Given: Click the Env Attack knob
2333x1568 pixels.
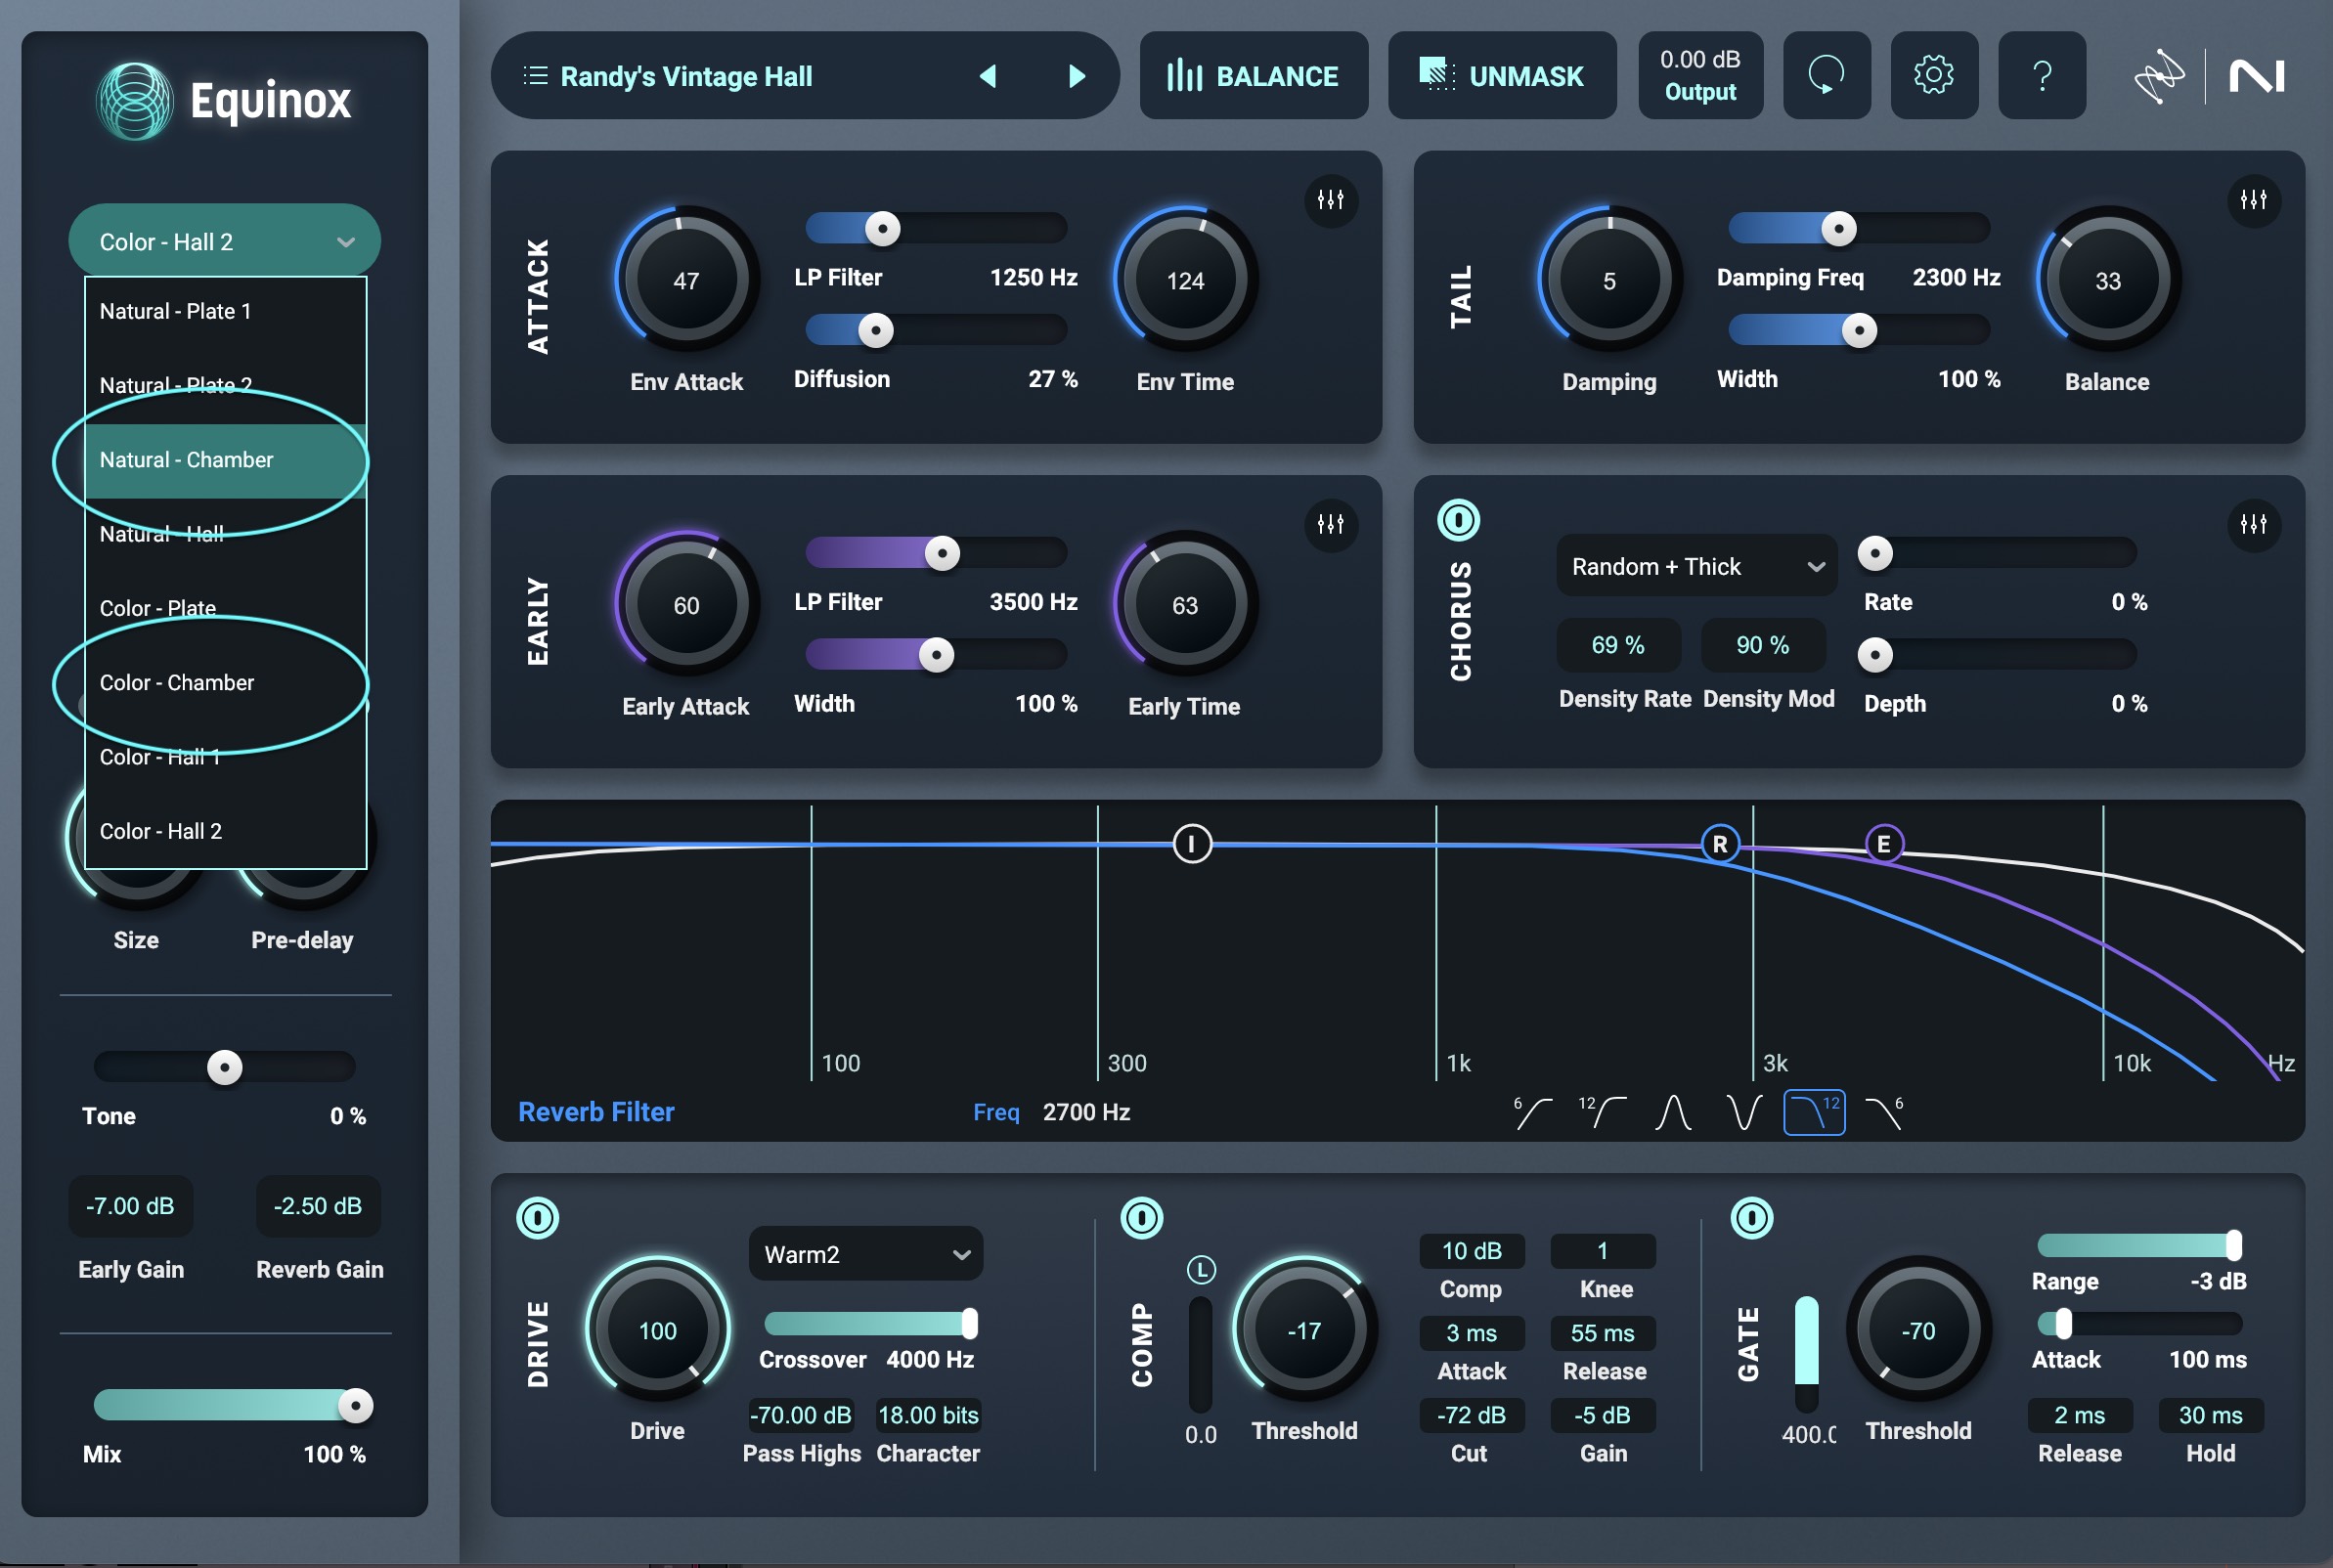Looking at the screenshot, I should [686, 280].
